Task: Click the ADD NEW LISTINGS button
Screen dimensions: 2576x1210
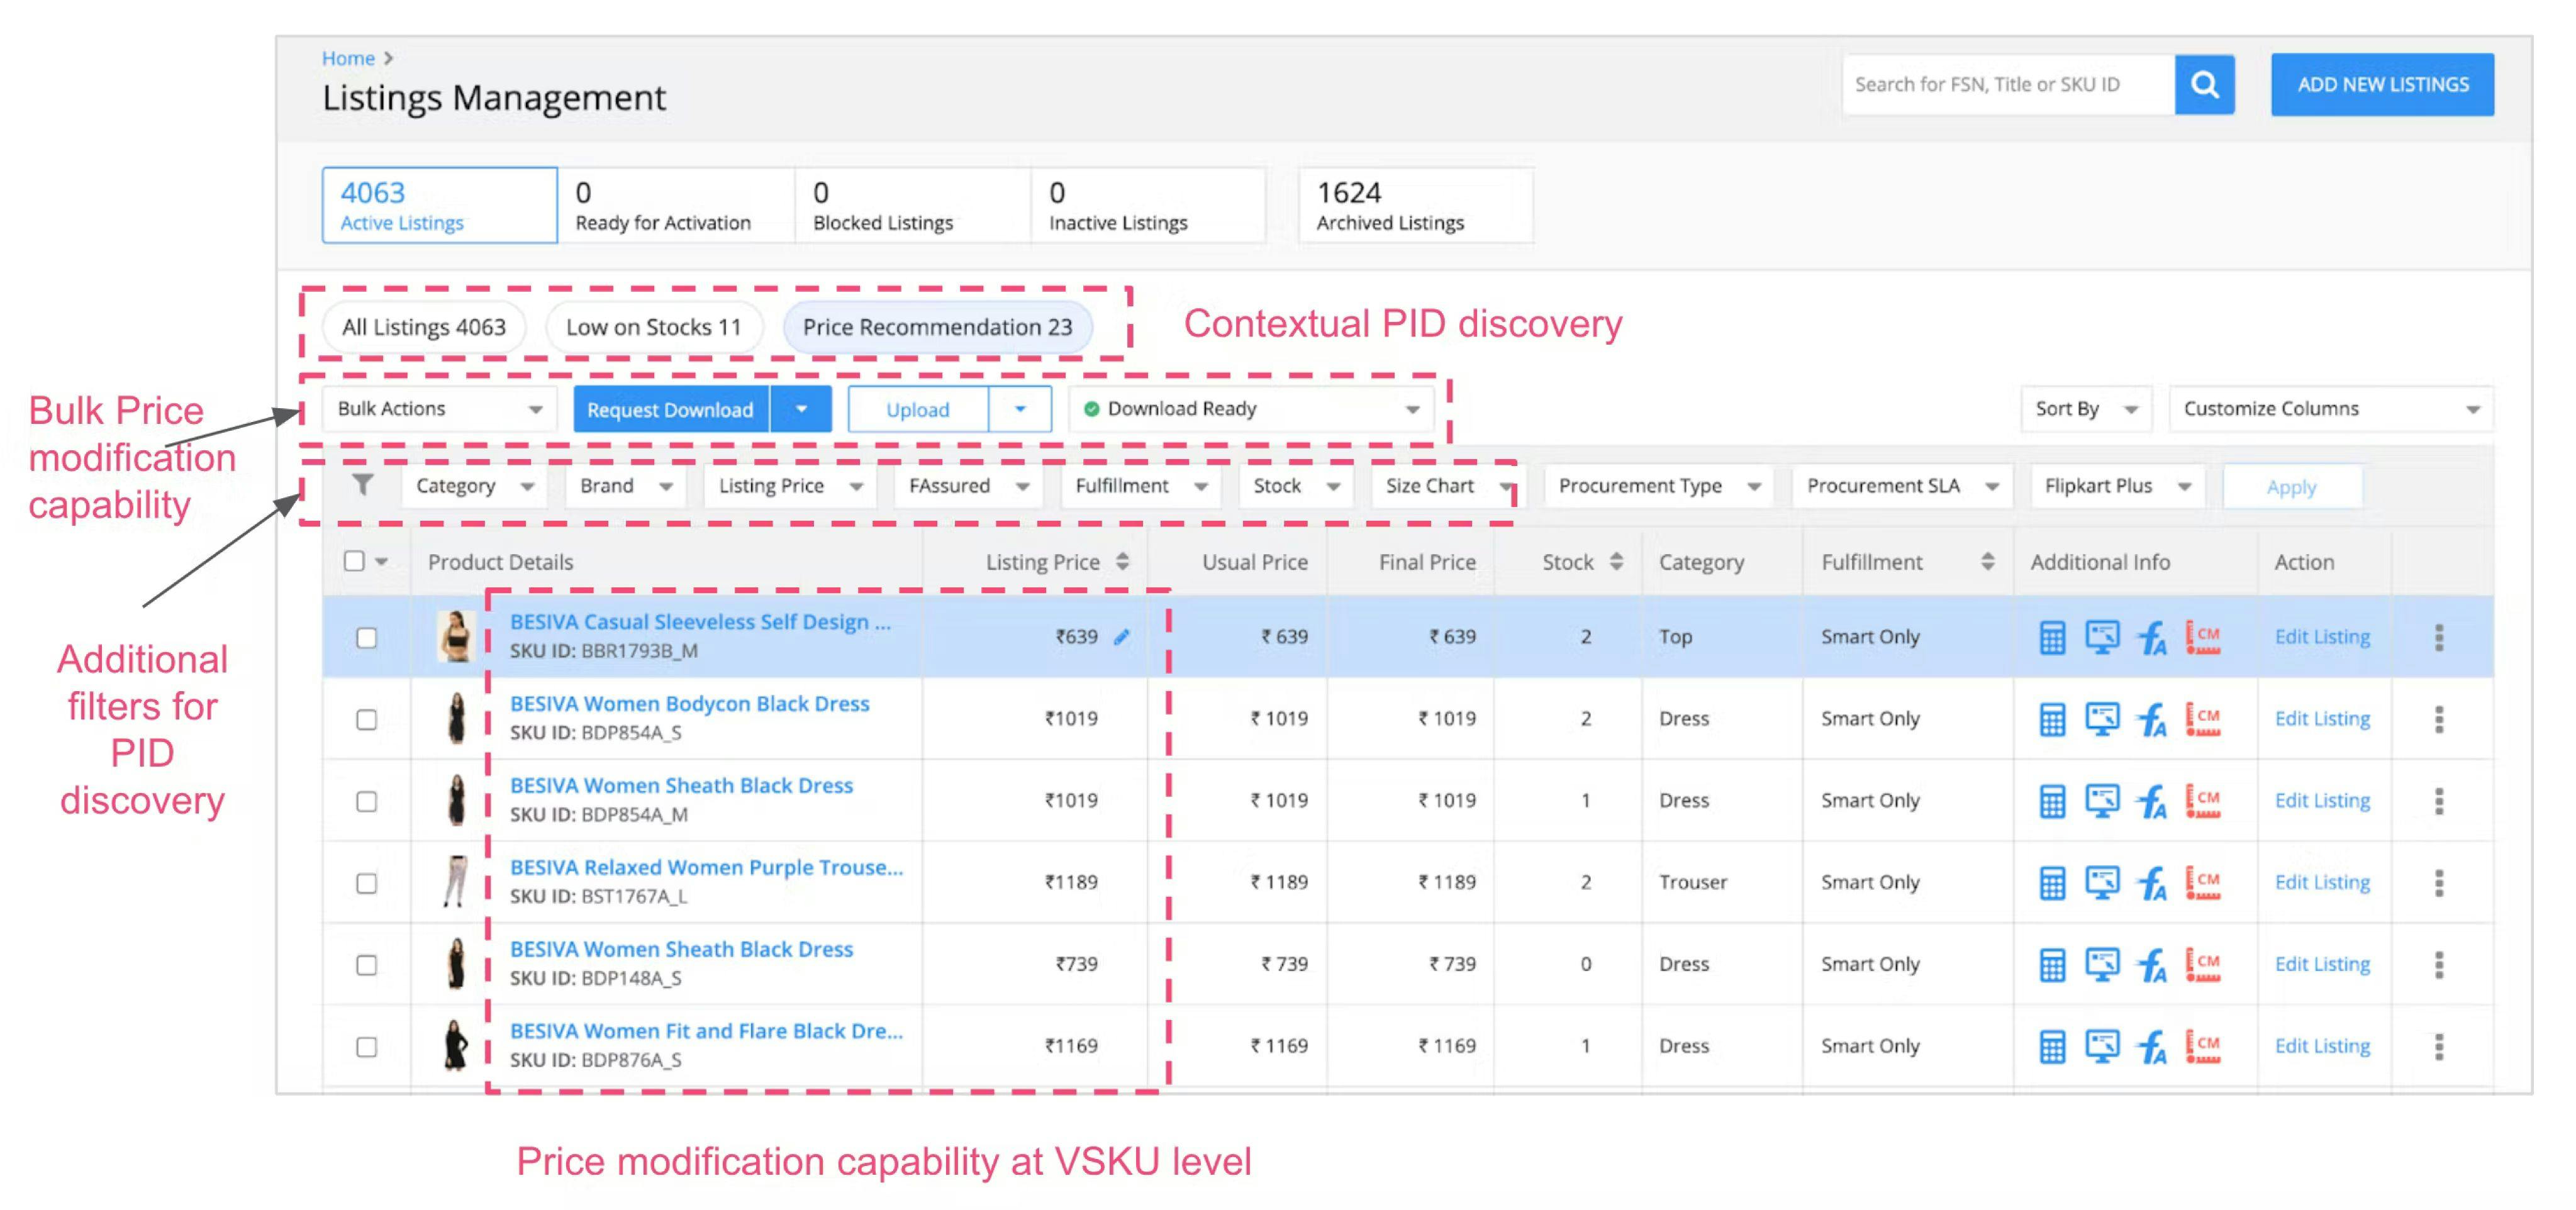Action: coord(2382,84)
